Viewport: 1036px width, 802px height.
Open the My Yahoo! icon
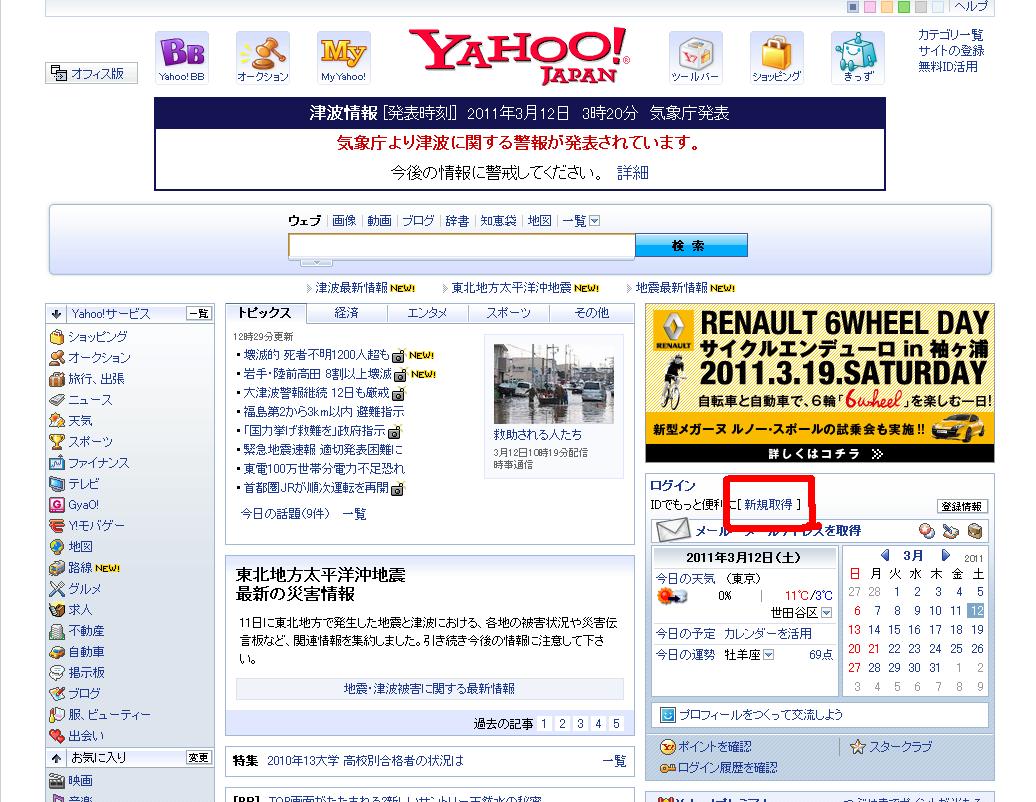pyautogui.click(x=344, y=57)
